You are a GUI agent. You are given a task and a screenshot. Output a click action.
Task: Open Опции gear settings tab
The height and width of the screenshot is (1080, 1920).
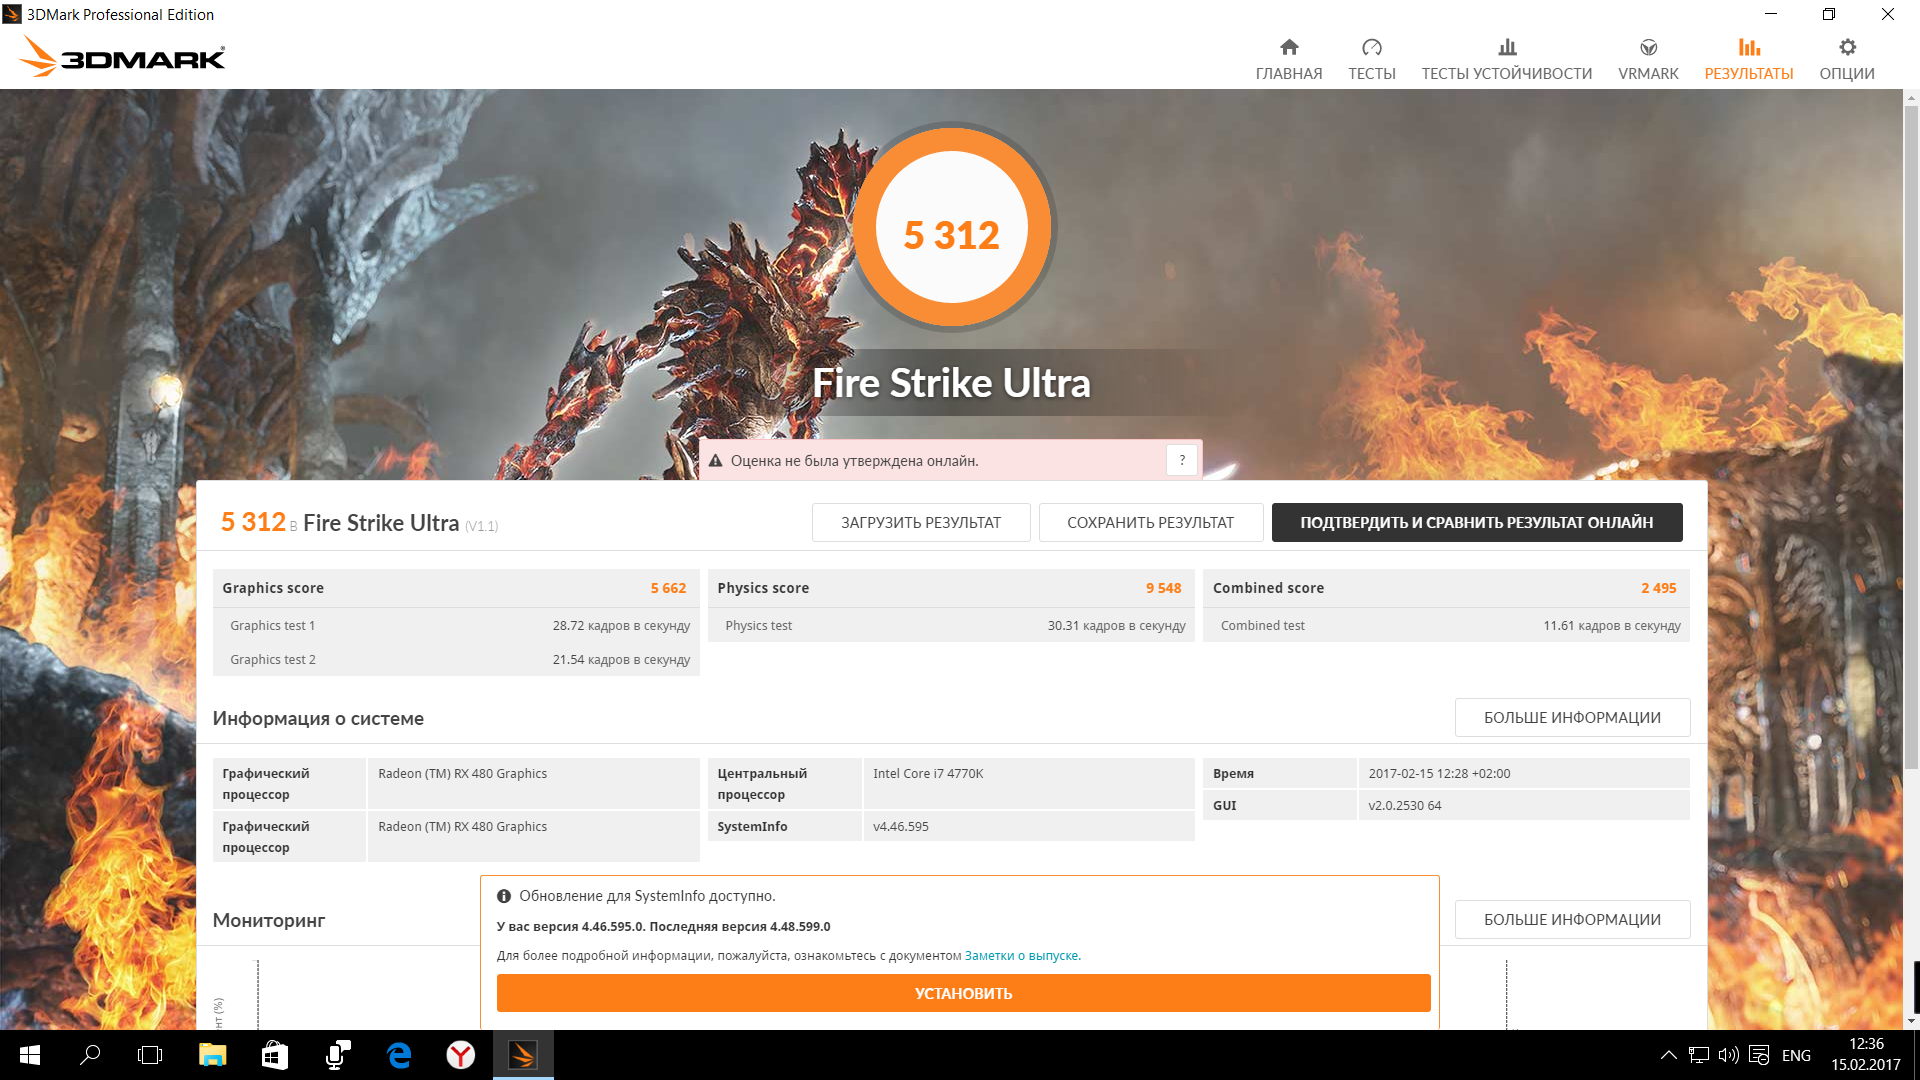click(x=1846, y=60)
